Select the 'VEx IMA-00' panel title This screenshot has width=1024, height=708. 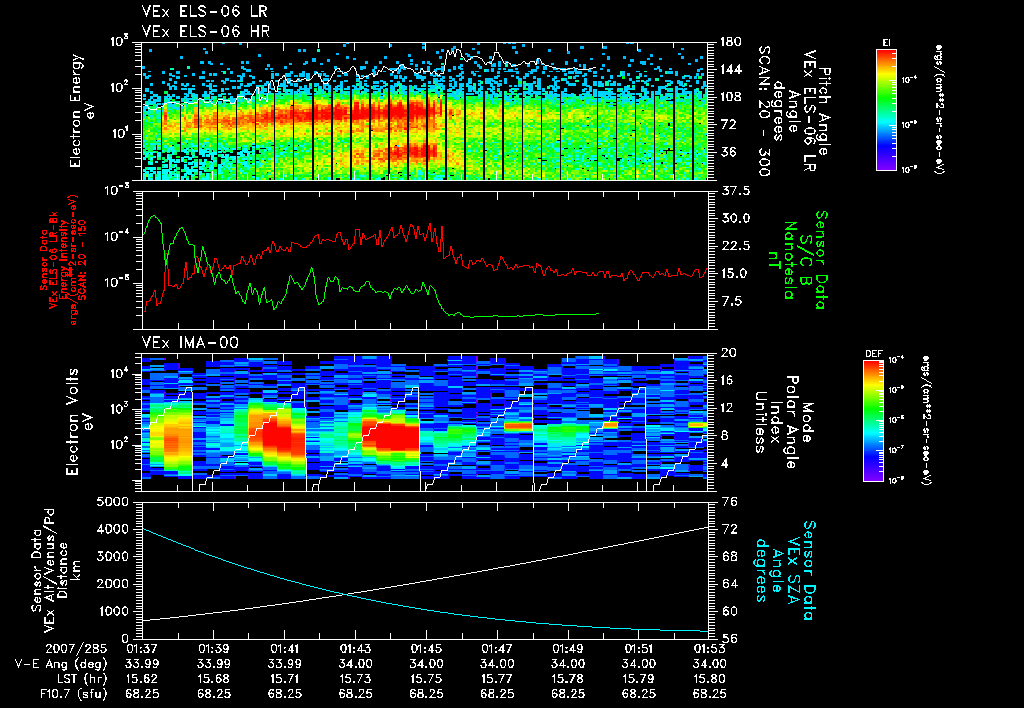point(190,343)
